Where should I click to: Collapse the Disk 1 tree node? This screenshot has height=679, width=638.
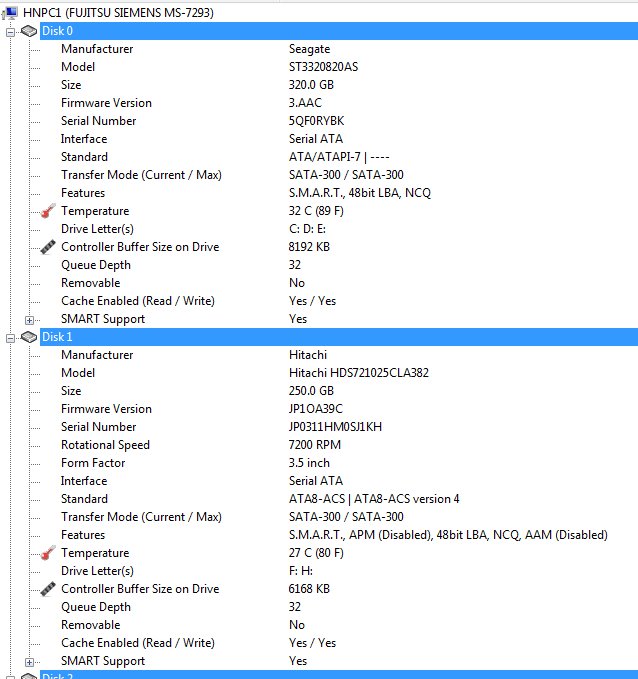pos(10,338)
